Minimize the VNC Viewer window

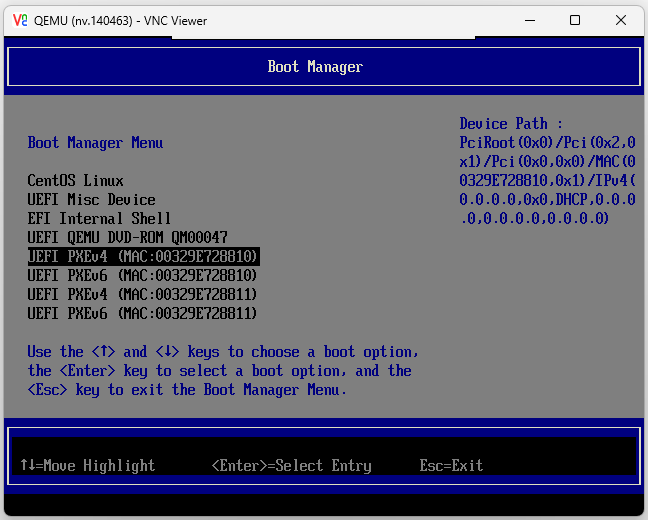click(x=529, y=20)
